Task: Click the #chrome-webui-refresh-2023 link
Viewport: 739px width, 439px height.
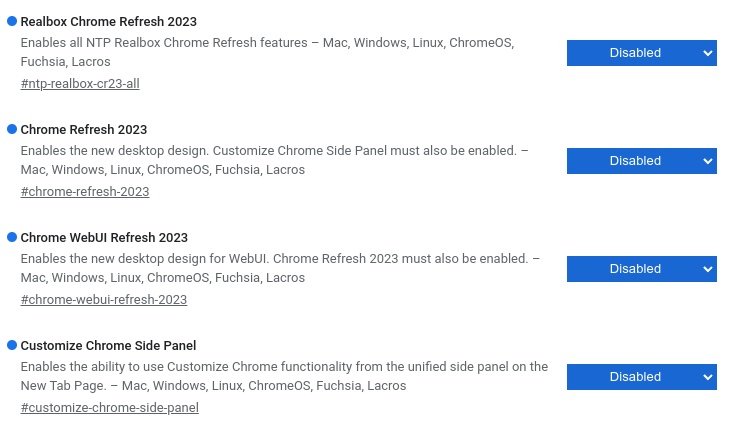Action: tap(104, 300)
